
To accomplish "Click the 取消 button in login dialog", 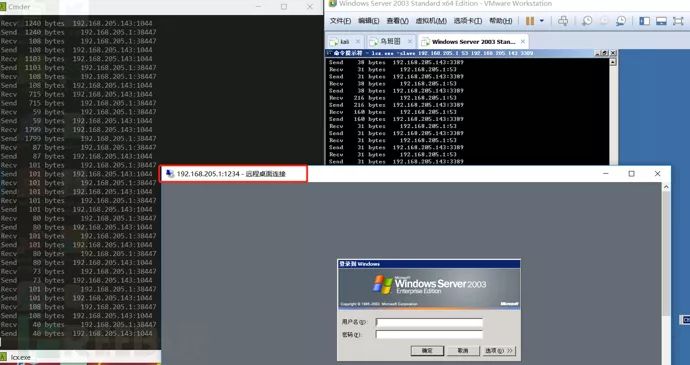I will (x=463, y=351).
